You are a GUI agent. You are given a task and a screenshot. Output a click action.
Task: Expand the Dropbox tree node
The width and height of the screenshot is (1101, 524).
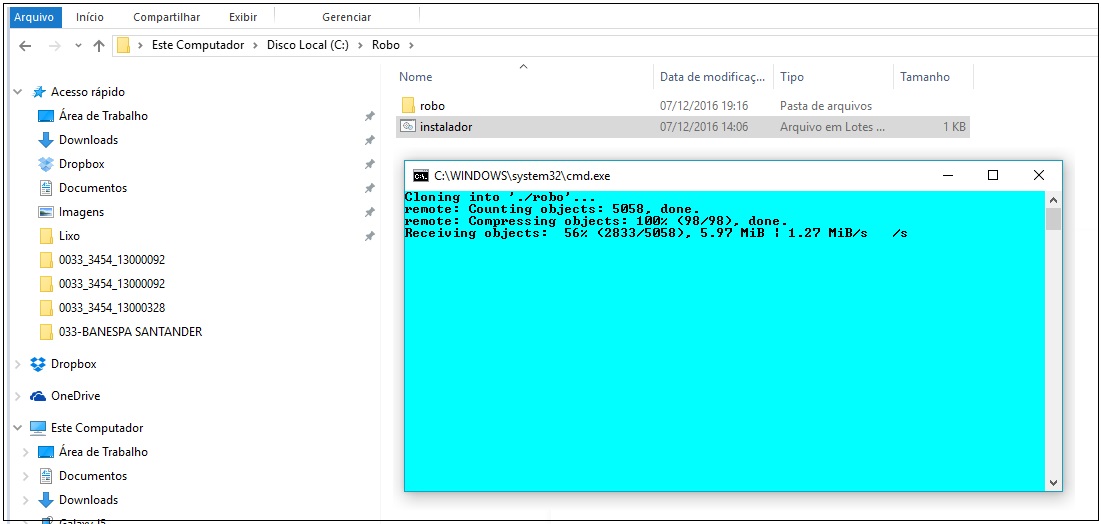18,364
